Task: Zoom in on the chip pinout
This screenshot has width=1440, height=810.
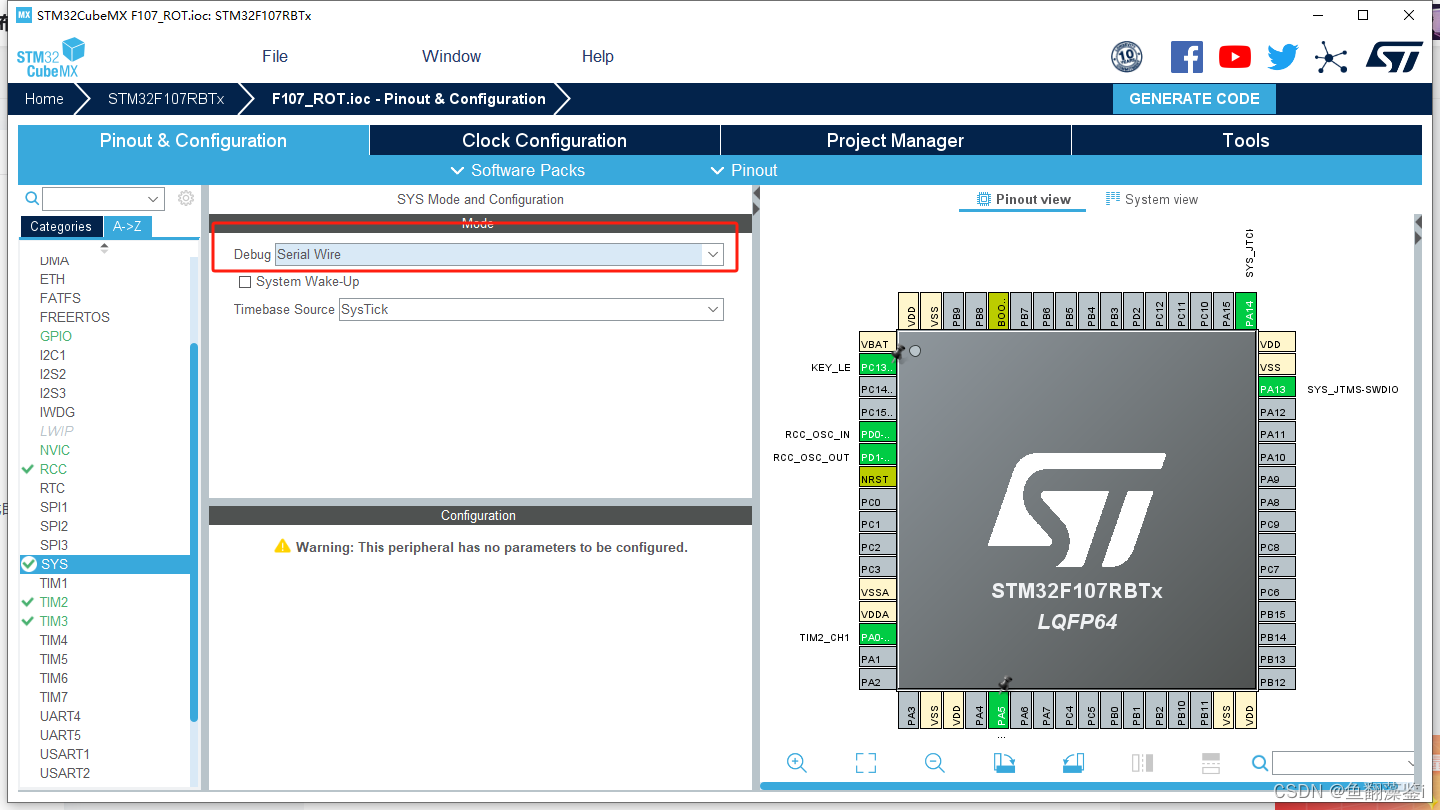Action: pos(797,763)
